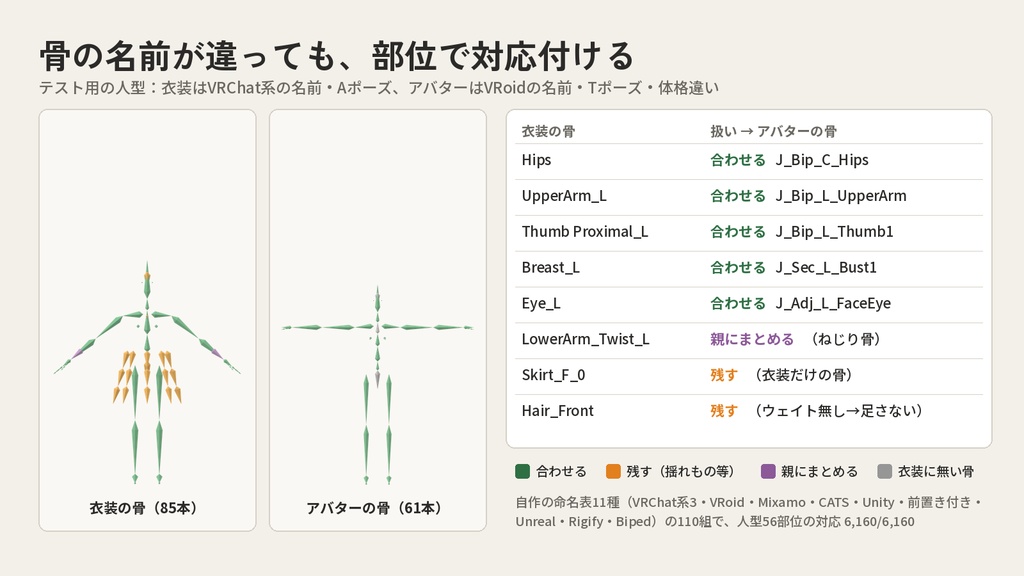Select the UpperArm_L cell

(564, 196)
